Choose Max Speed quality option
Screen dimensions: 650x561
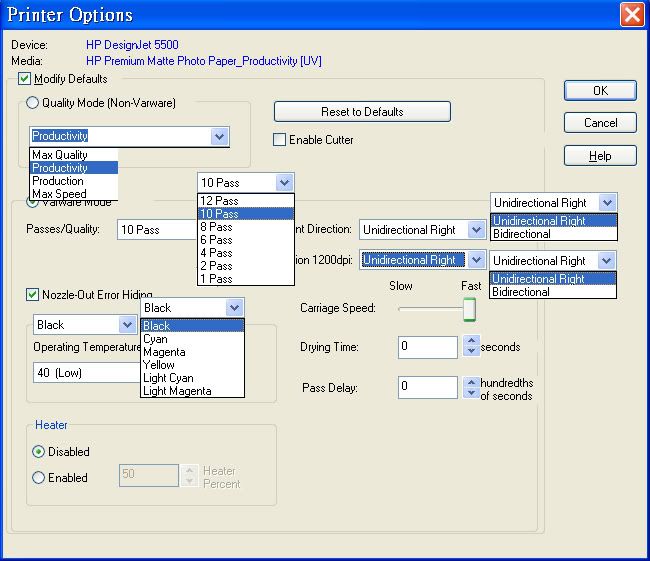pos(59,194)
